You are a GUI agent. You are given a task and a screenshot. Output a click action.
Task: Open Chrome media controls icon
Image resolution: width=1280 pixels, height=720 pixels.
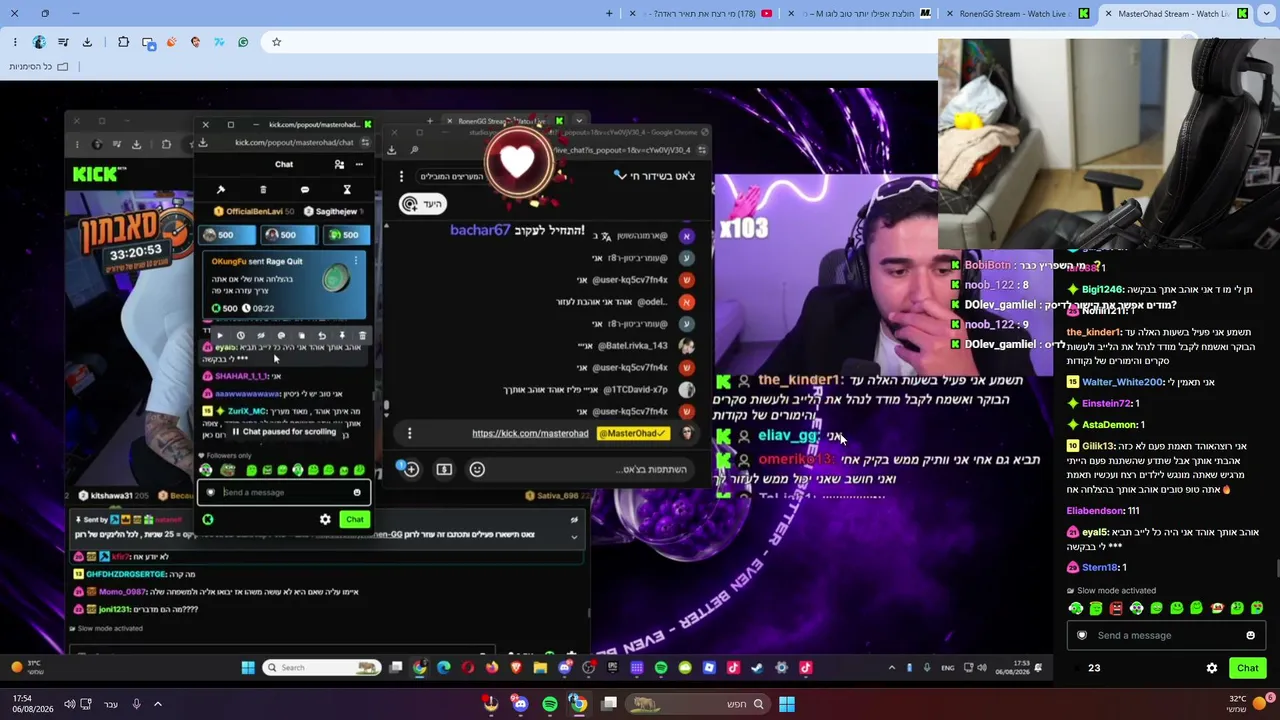tap(63, 42)
